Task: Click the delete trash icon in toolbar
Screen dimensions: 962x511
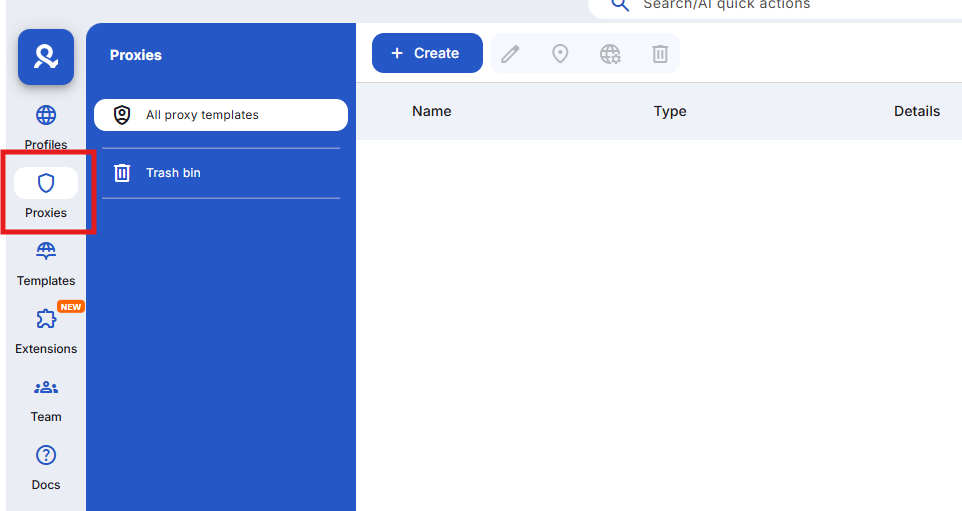Action: click(x=660, y=54)
